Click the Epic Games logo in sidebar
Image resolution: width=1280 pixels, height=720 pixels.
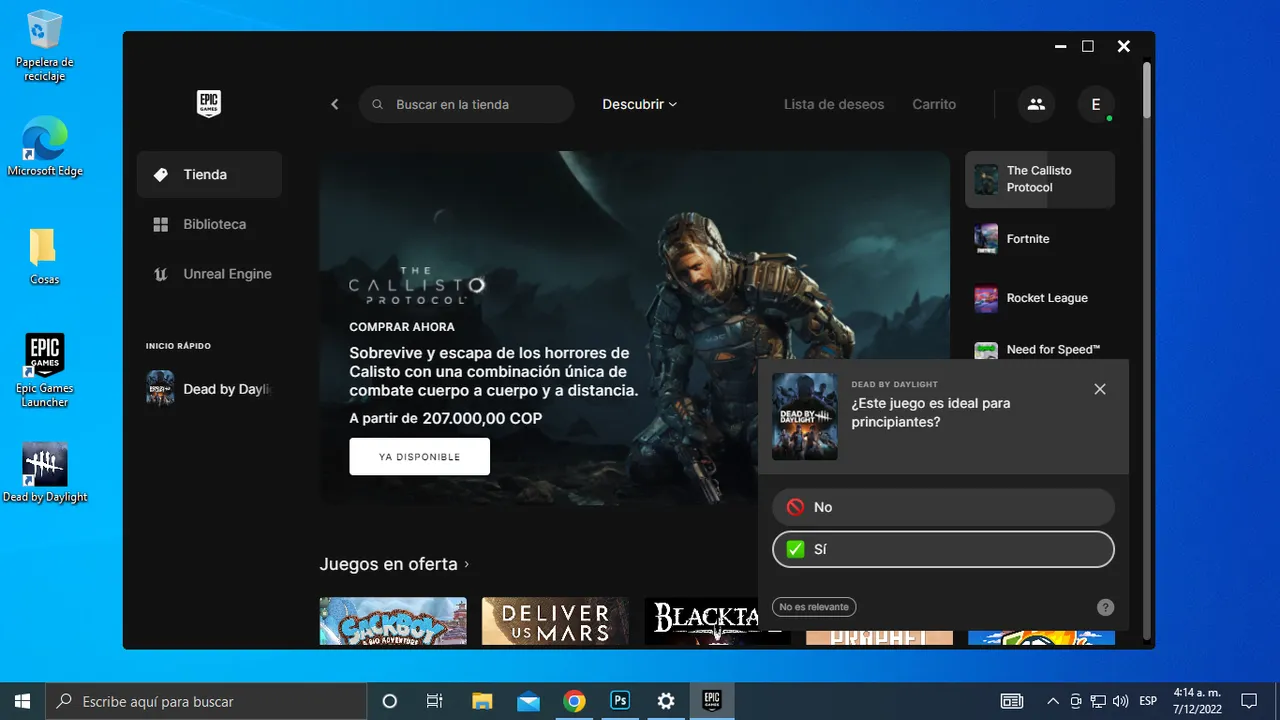[208, 103]
